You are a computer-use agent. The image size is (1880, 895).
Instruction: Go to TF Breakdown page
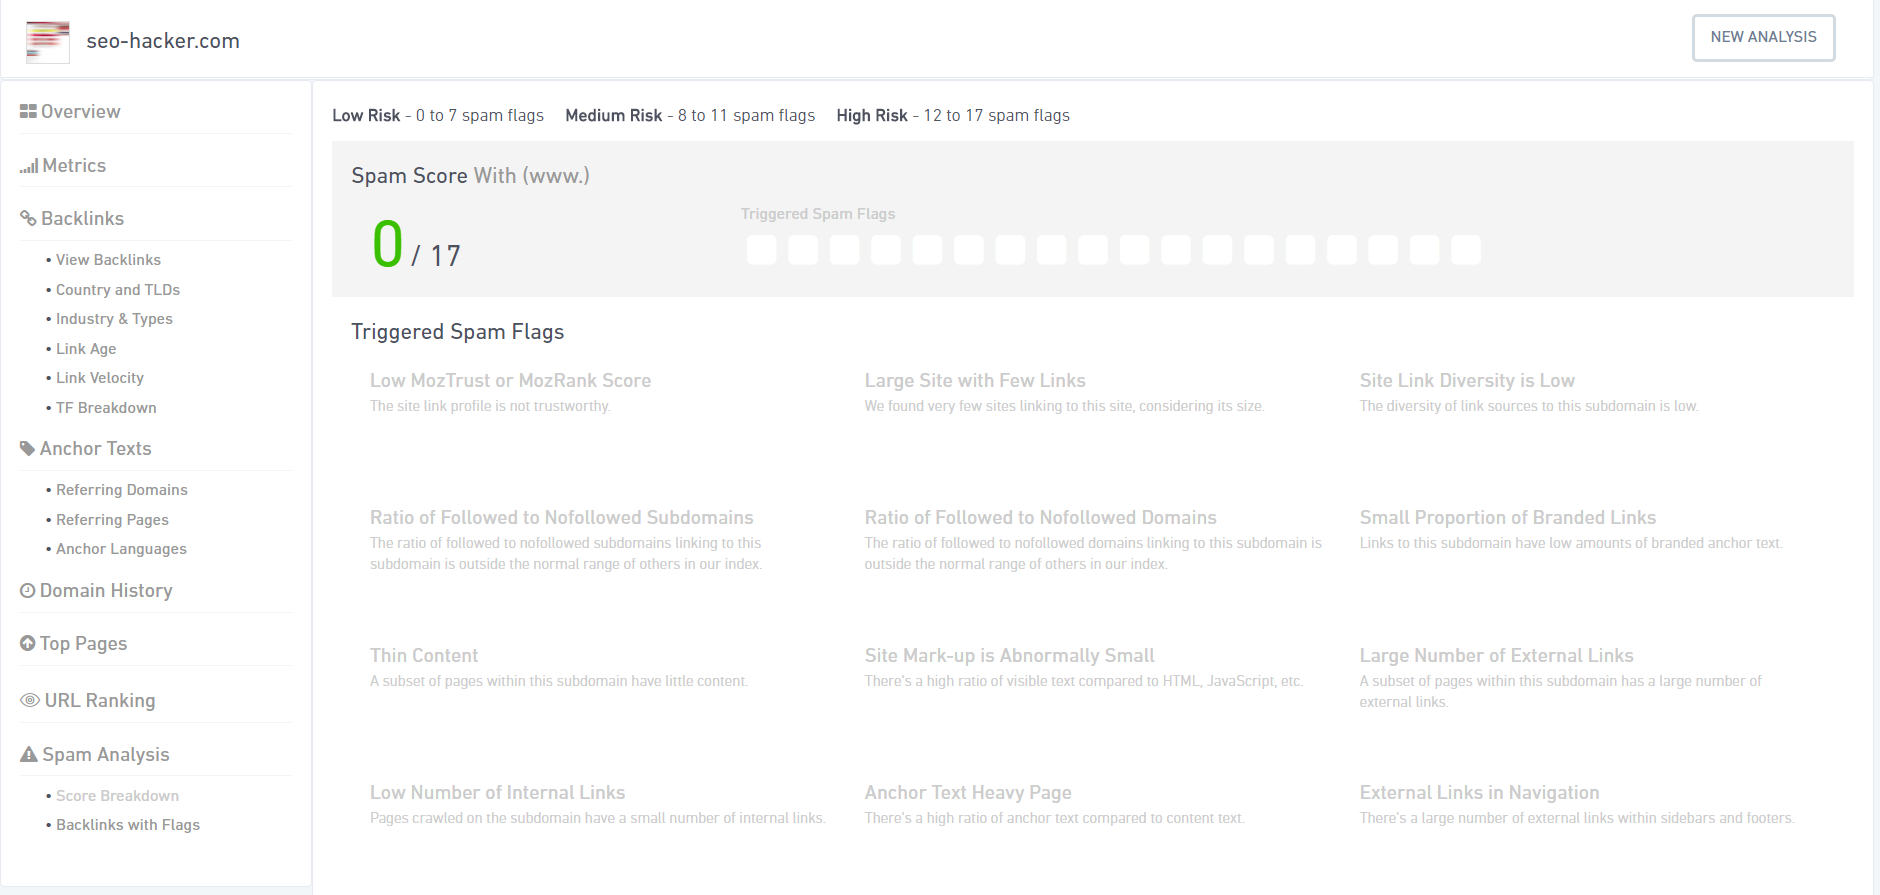(x=106, y=408)
